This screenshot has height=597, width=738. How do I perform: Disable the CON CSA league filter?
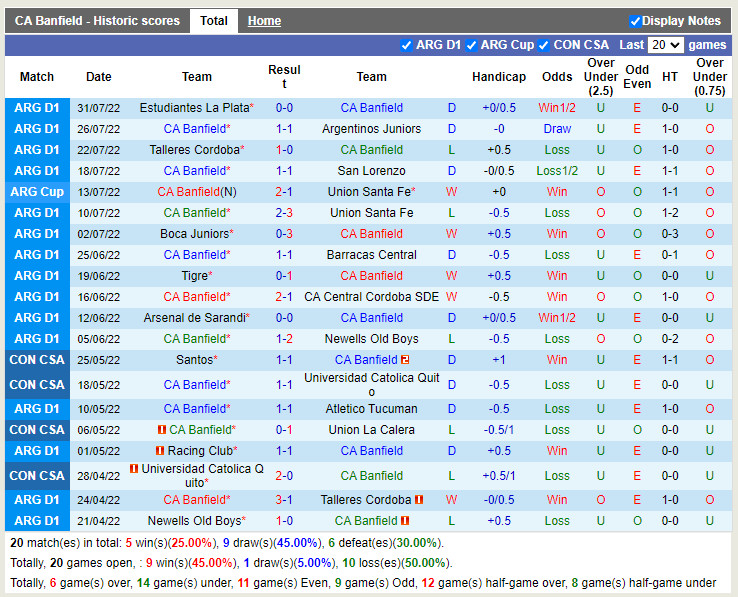pyautogui.click(x=543, y=45)
